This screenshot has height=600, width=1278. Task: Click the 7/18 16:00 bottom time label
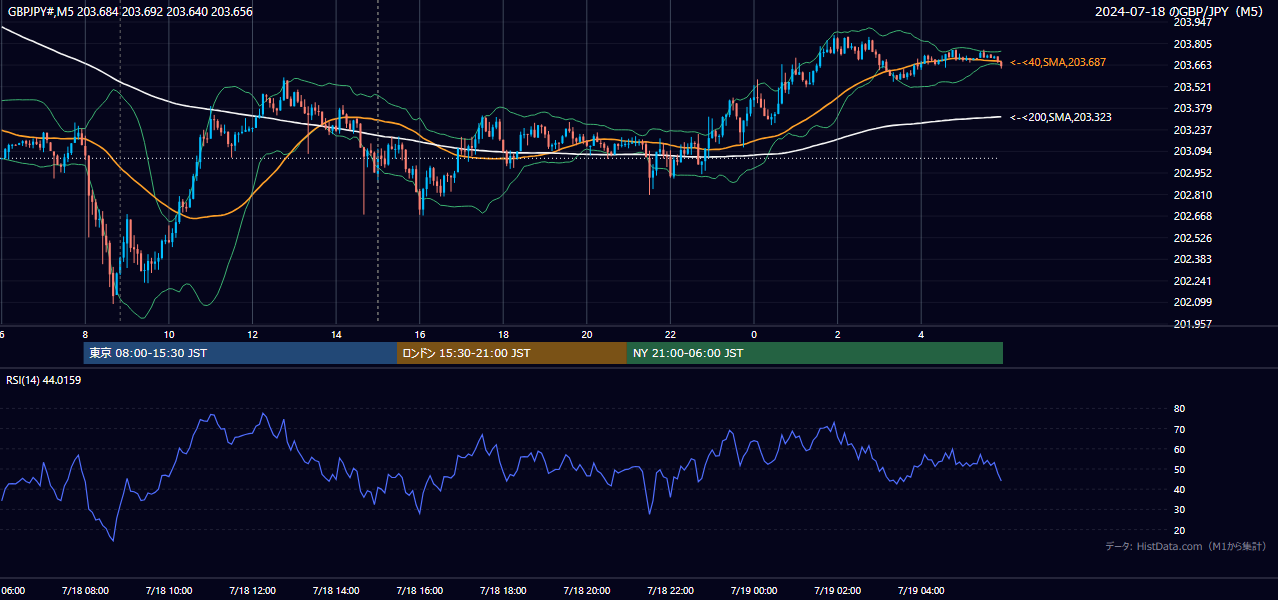click(419, 590)
